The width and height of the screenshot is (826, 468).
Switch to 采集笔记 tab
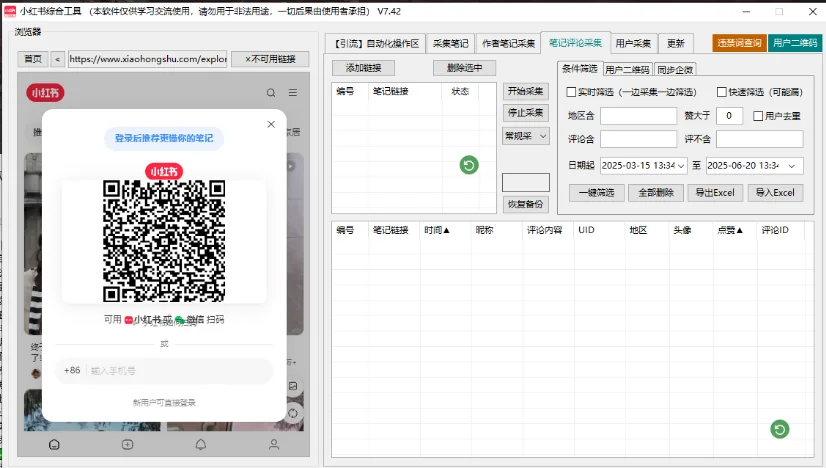pos(450,44)
